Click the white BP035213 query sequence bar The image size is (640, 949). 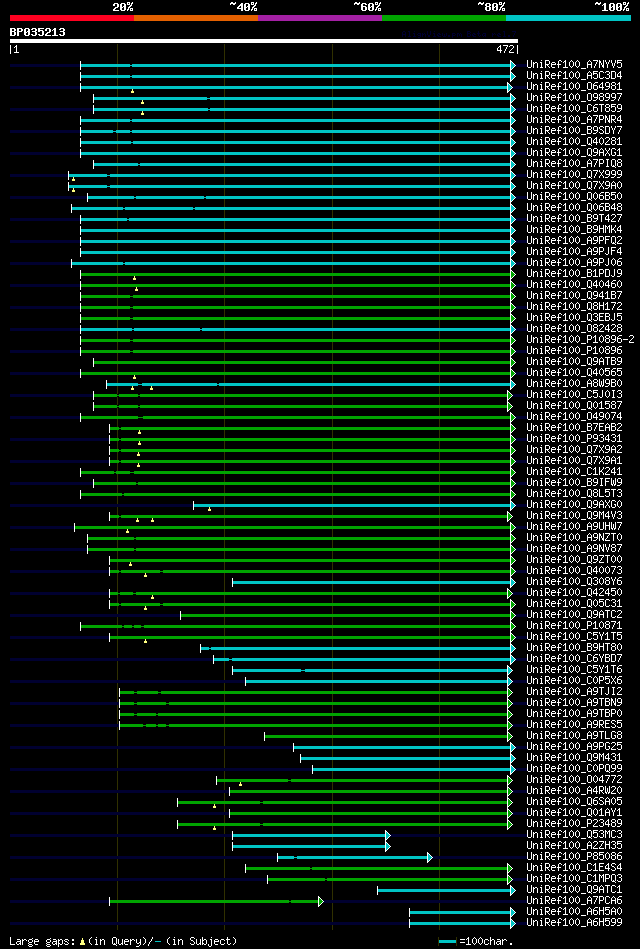click(263, 41)
